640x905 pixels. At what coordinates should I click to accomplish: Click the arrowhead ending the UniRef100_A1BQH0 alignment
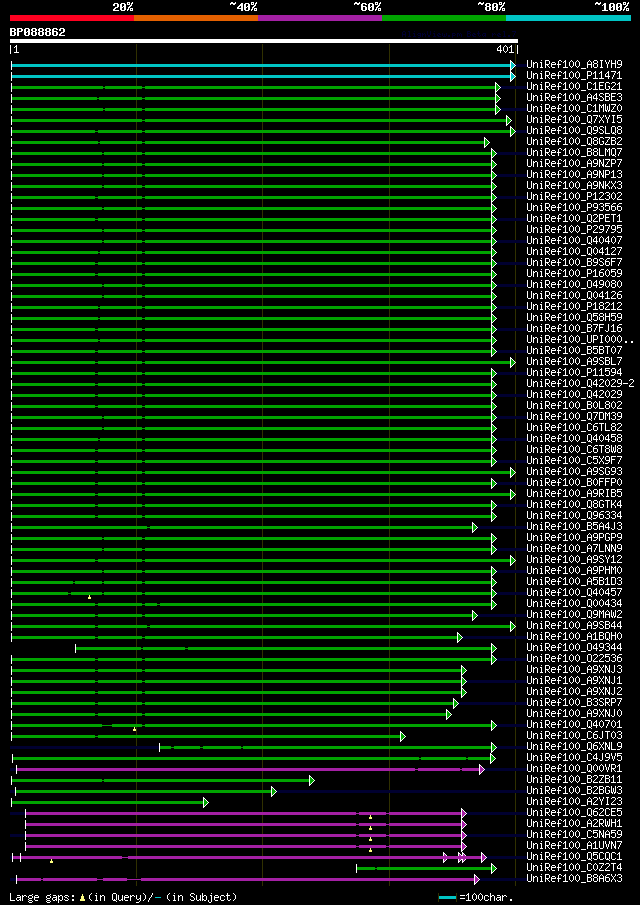(x=459, y=637)
